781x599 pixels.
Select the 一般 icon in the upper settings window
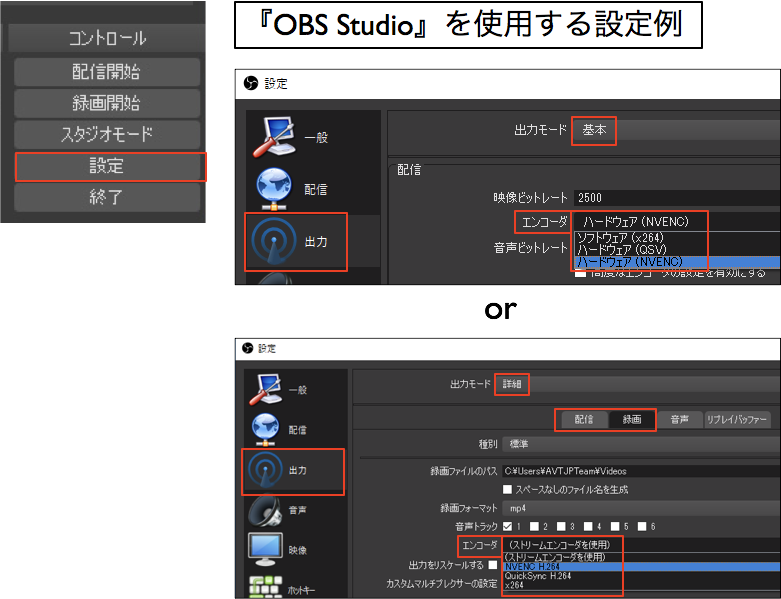pos(275,137)
